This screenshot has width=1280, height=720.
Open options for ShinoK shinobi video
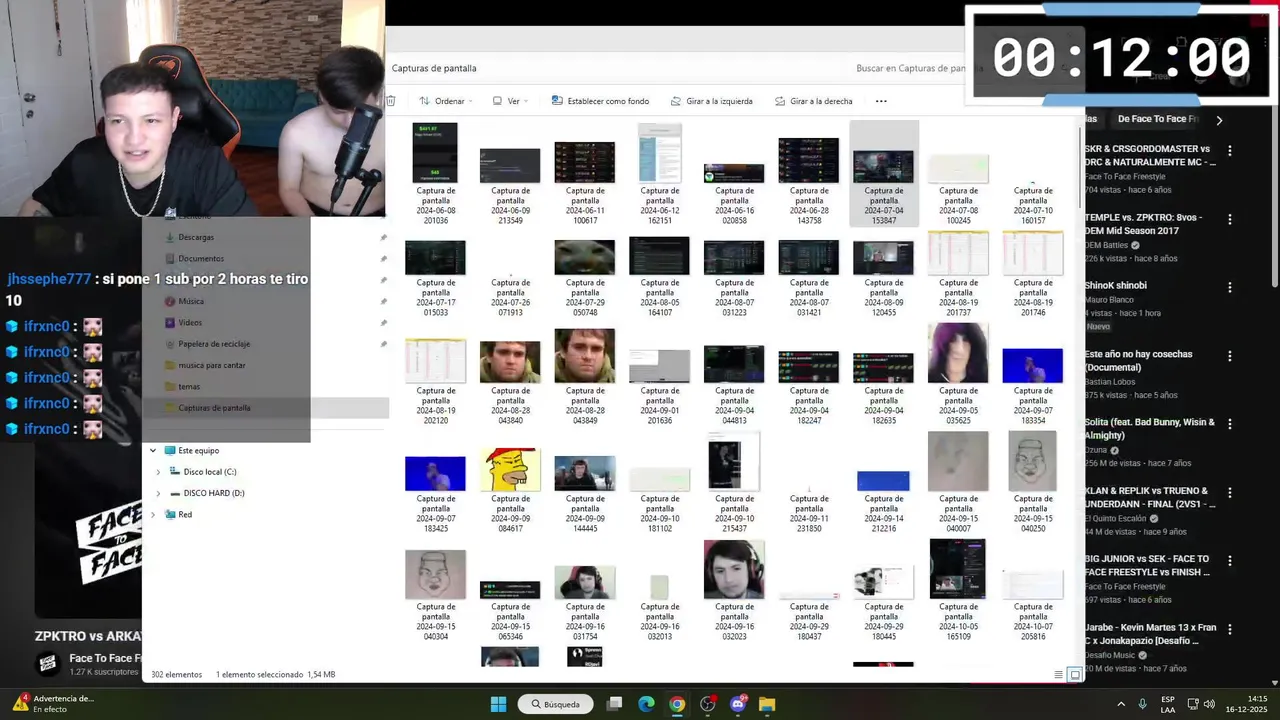click(1230, 287)
